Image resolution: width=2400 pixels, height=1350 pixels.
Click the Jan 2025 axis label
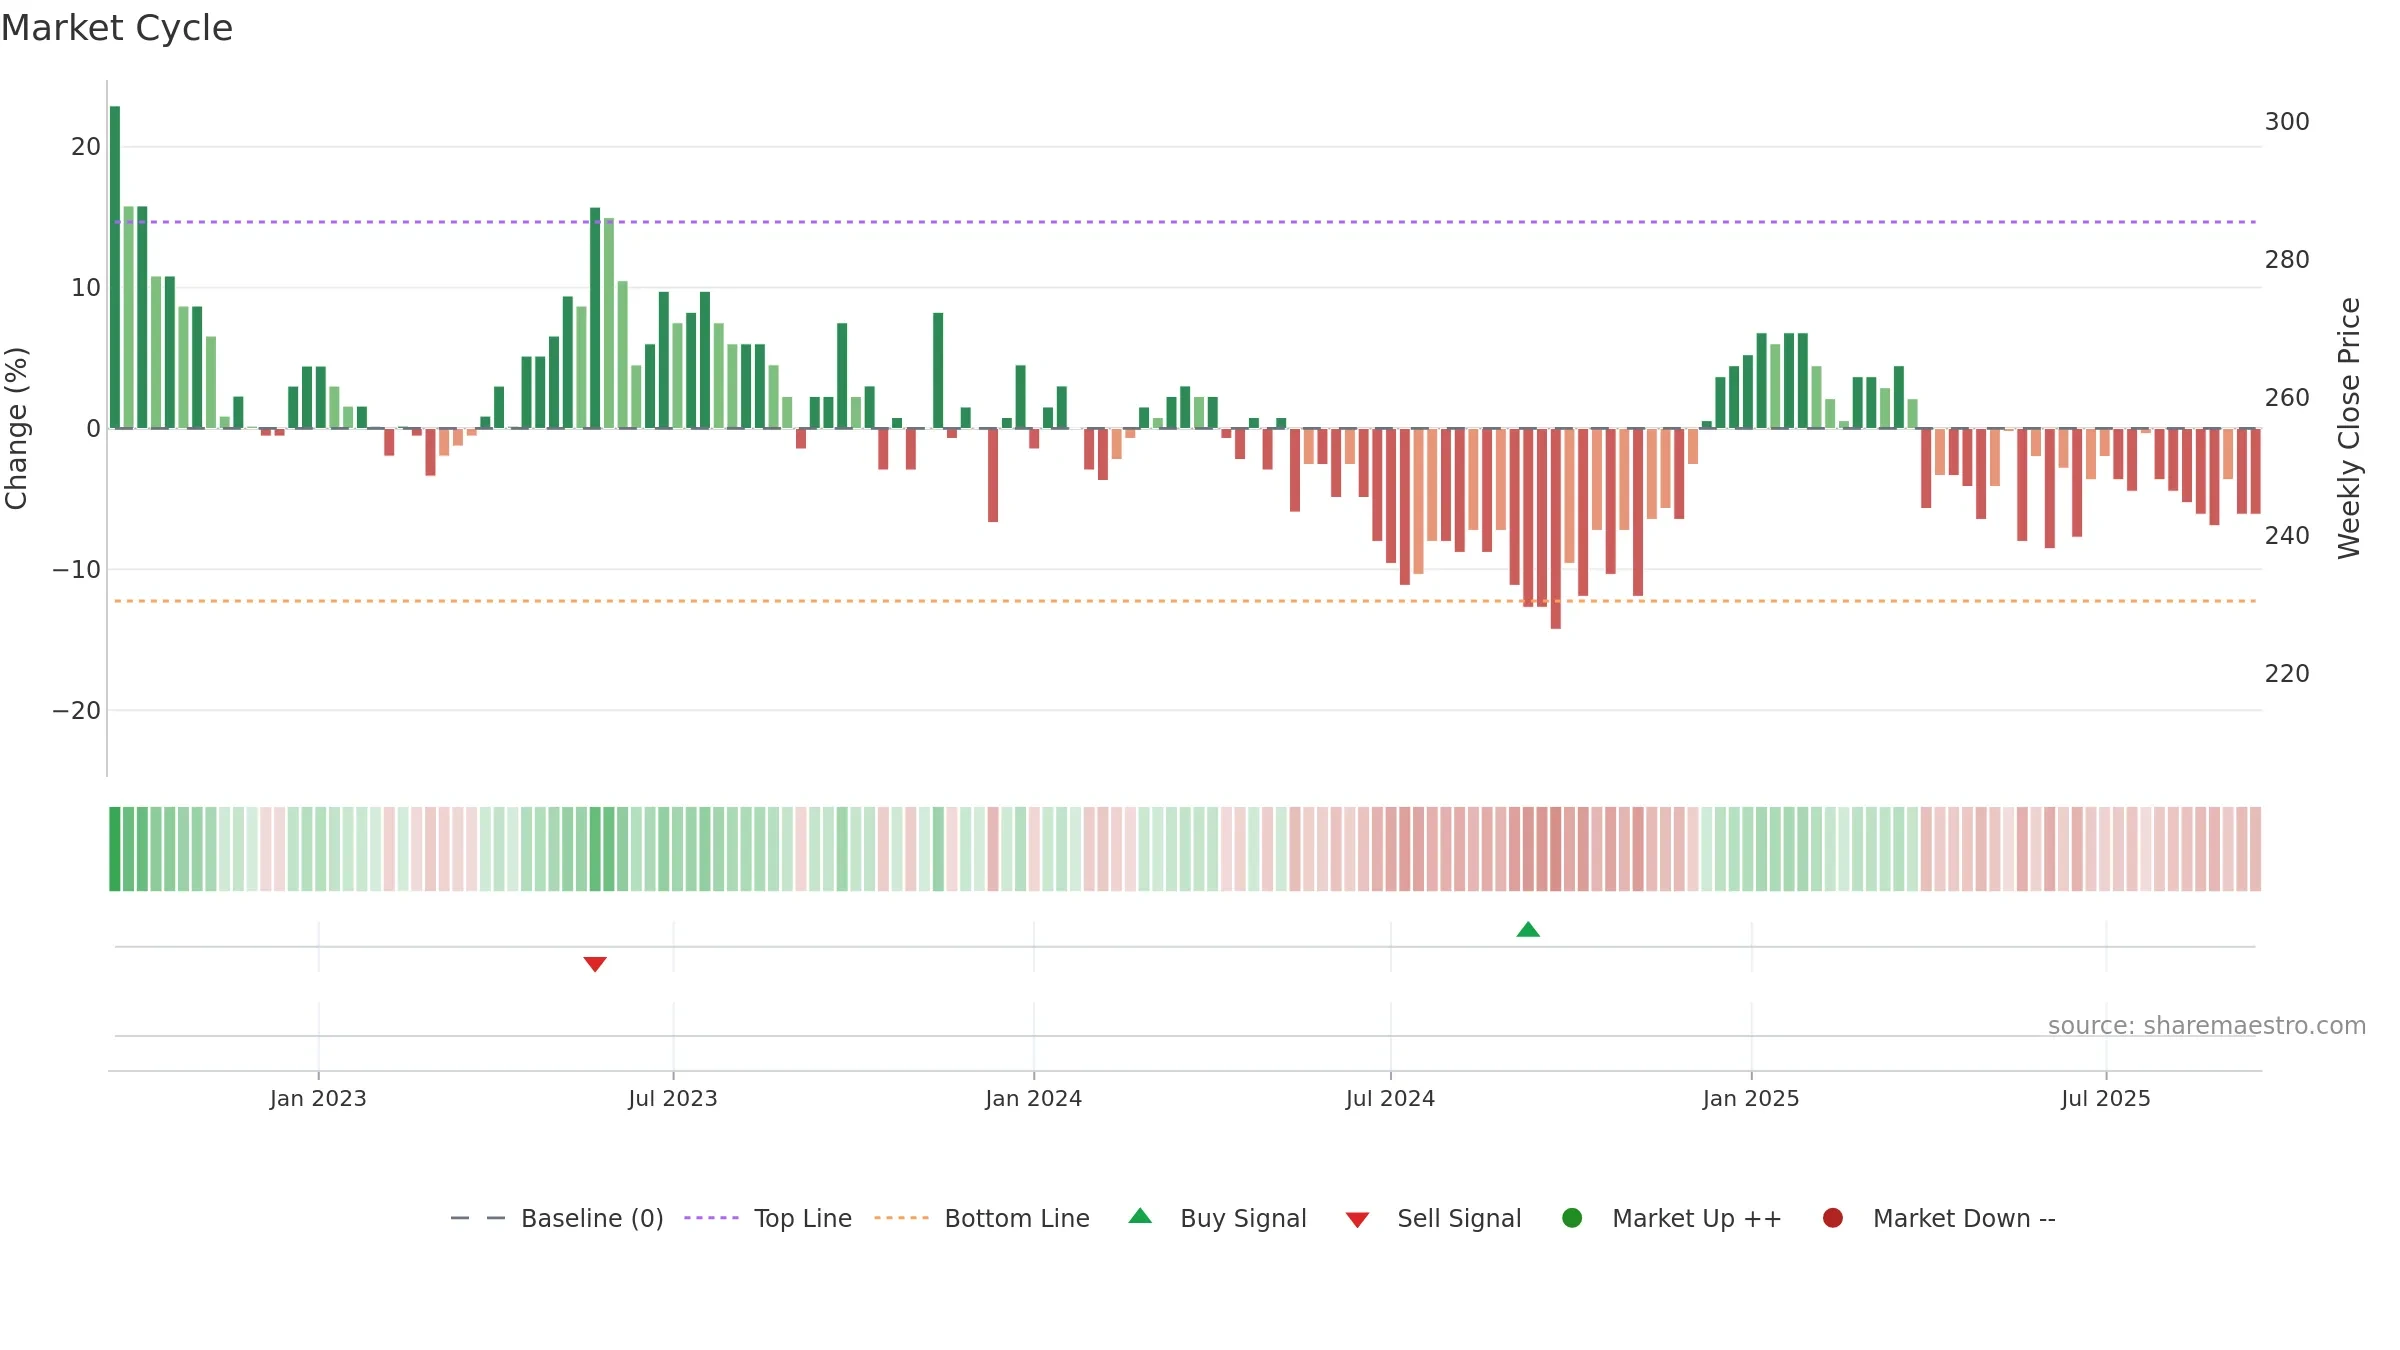1751,1099
